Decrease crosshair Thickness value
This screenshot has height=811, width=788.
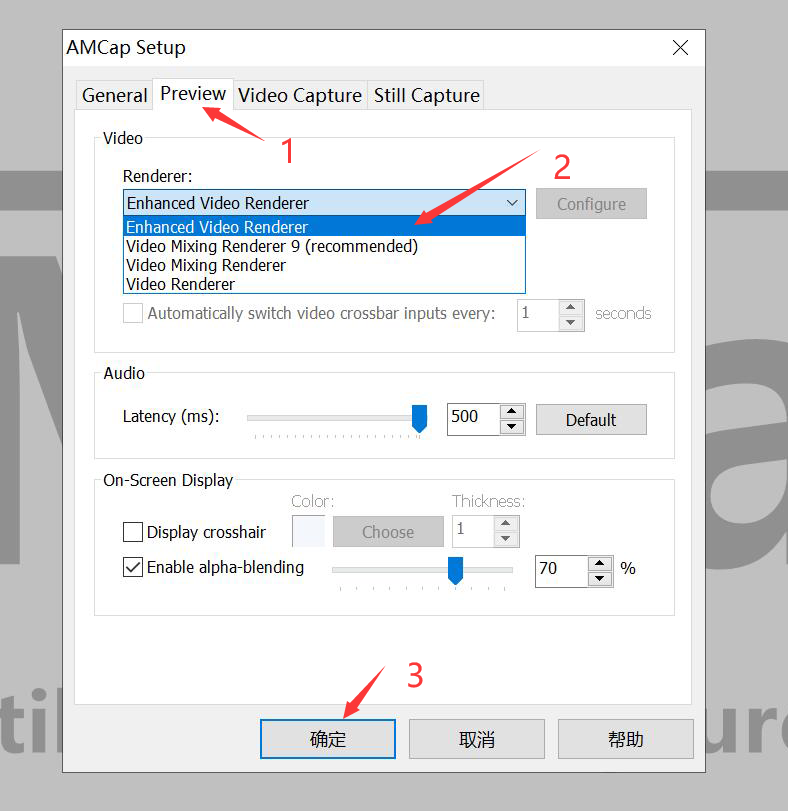[506, 539]
